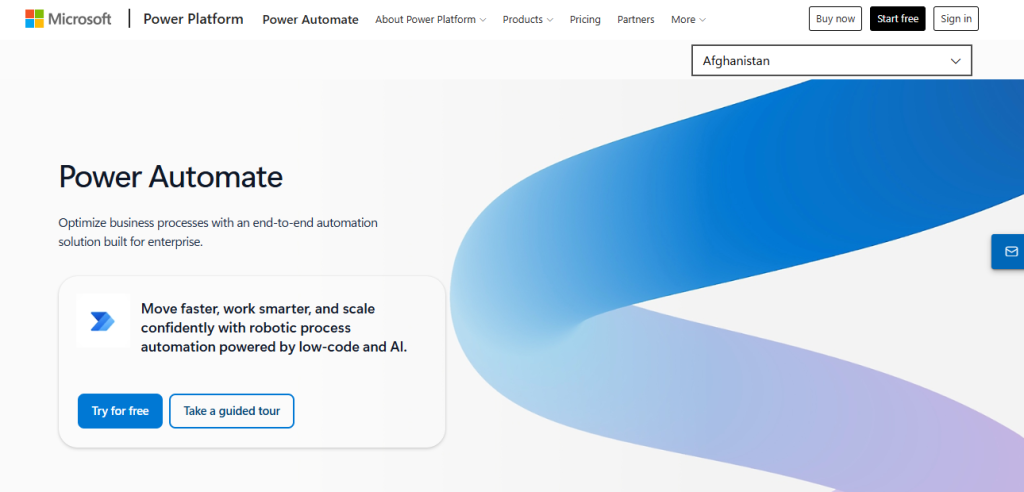Screen dimensions: 1024x492
Task: Expand the Products menu
Action: point(528,20)
